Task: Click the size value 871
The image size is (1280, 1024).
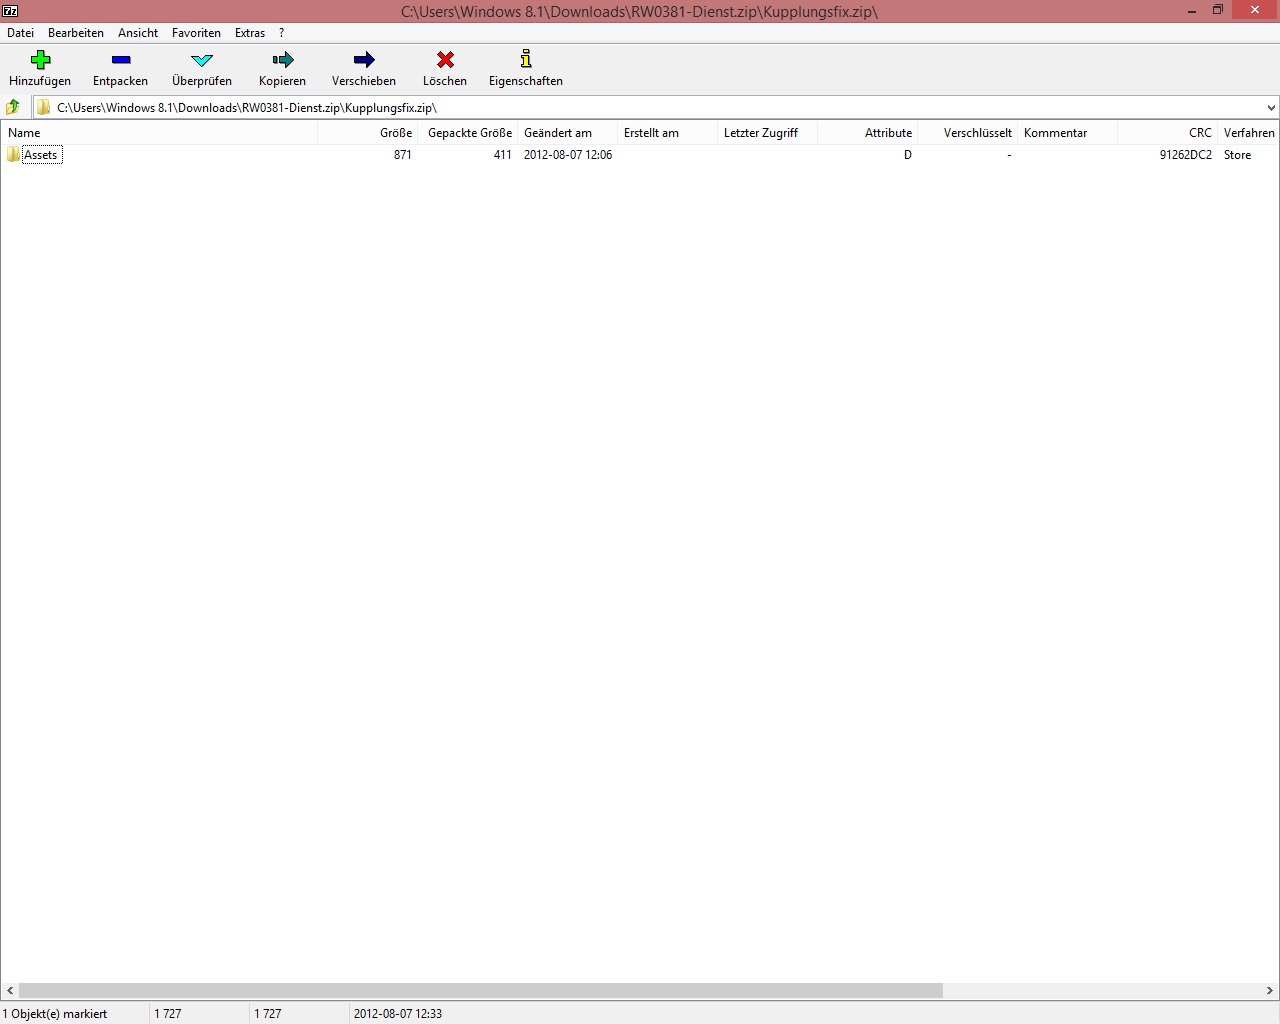Action: [403, 155]
